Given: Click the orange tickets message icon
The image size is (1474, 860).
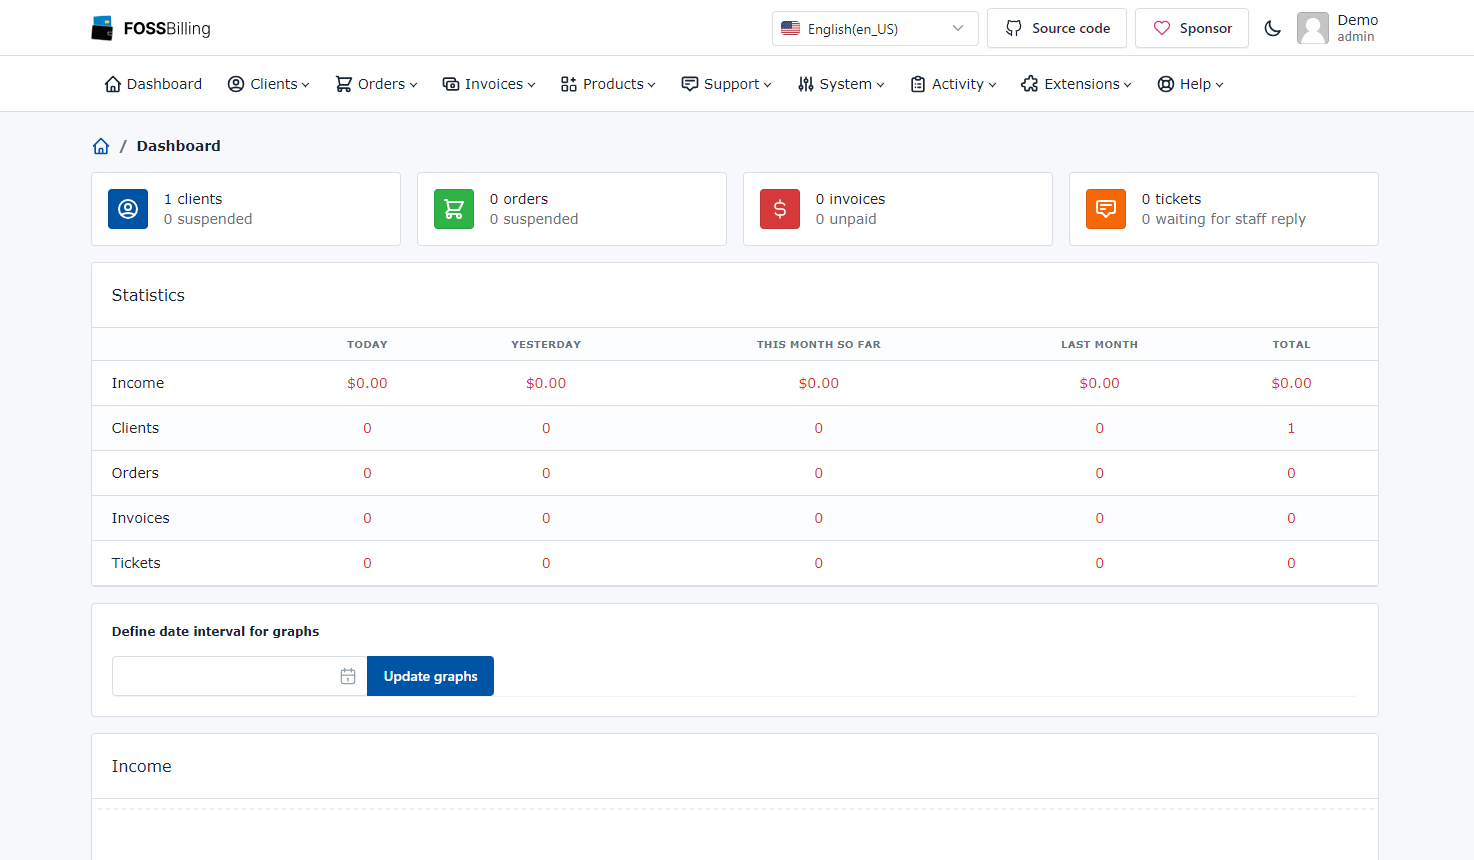Looking at the screenshot, I should coord(1106,209).
